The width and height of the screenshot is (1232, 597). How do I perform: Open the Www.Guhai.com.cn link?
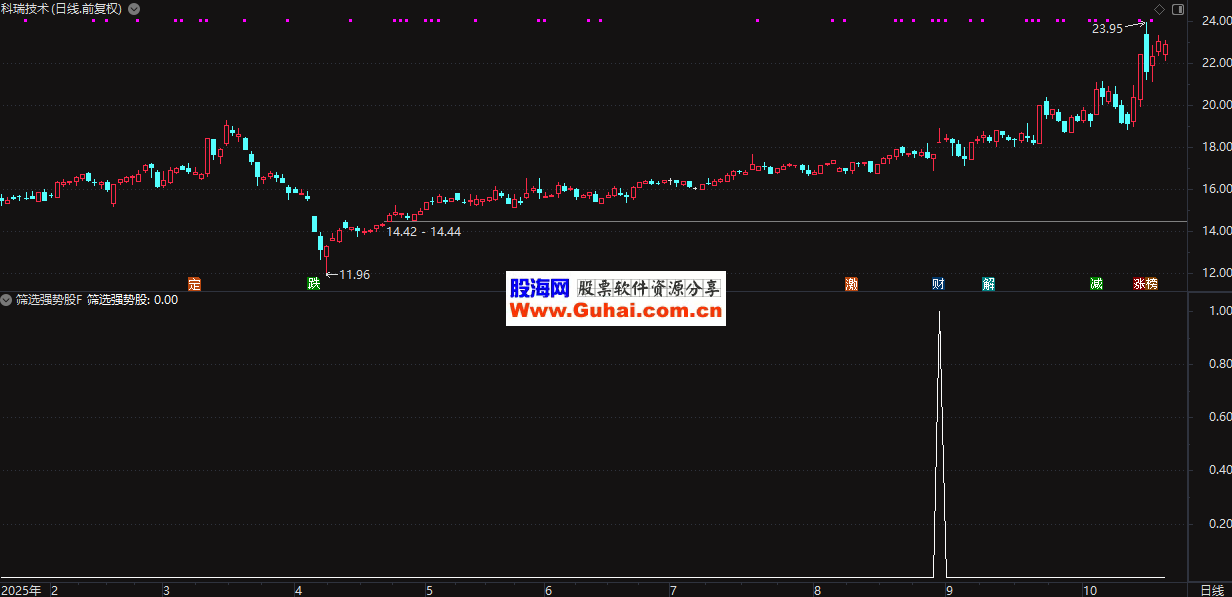pyautogui.click(x=616, y=312)
